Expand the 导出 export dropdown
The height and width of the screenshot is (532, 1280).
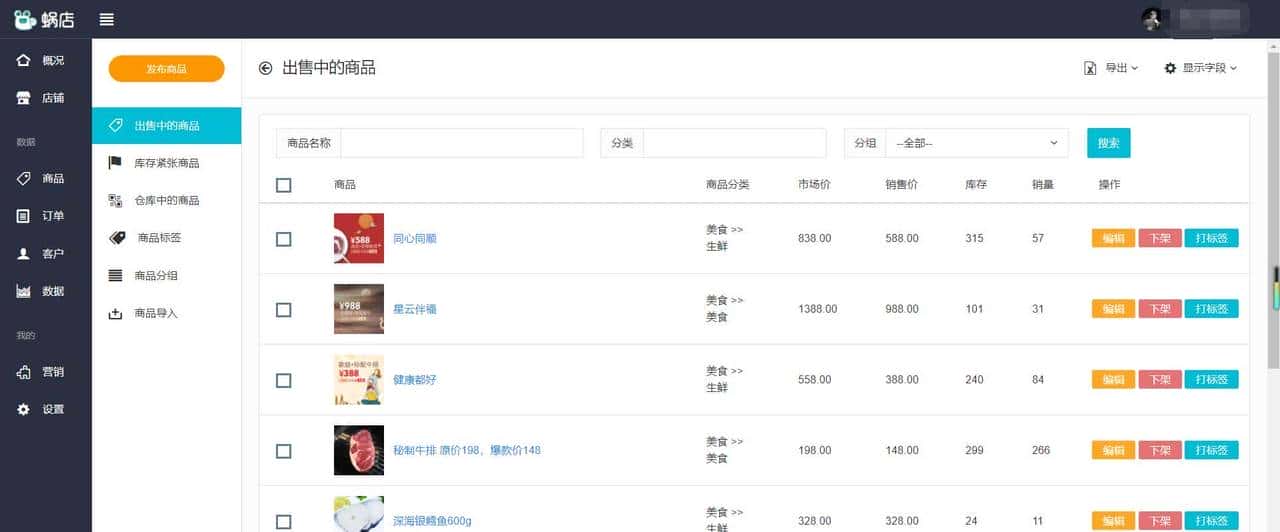click(x=1112, y=68)
